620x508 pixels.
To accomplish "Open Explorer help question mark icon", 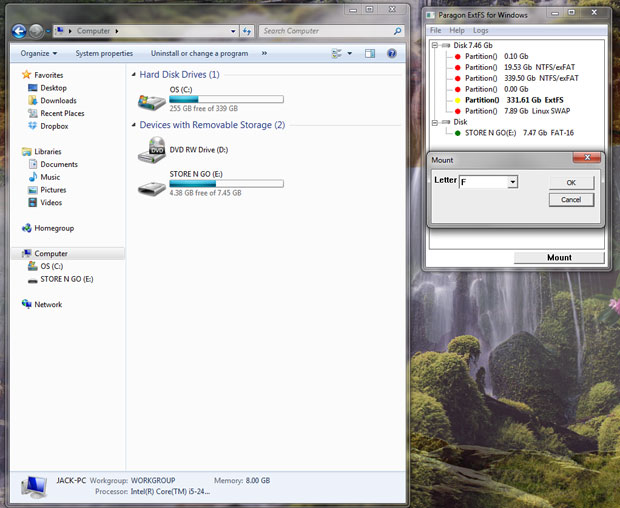I will coord(391,53).
